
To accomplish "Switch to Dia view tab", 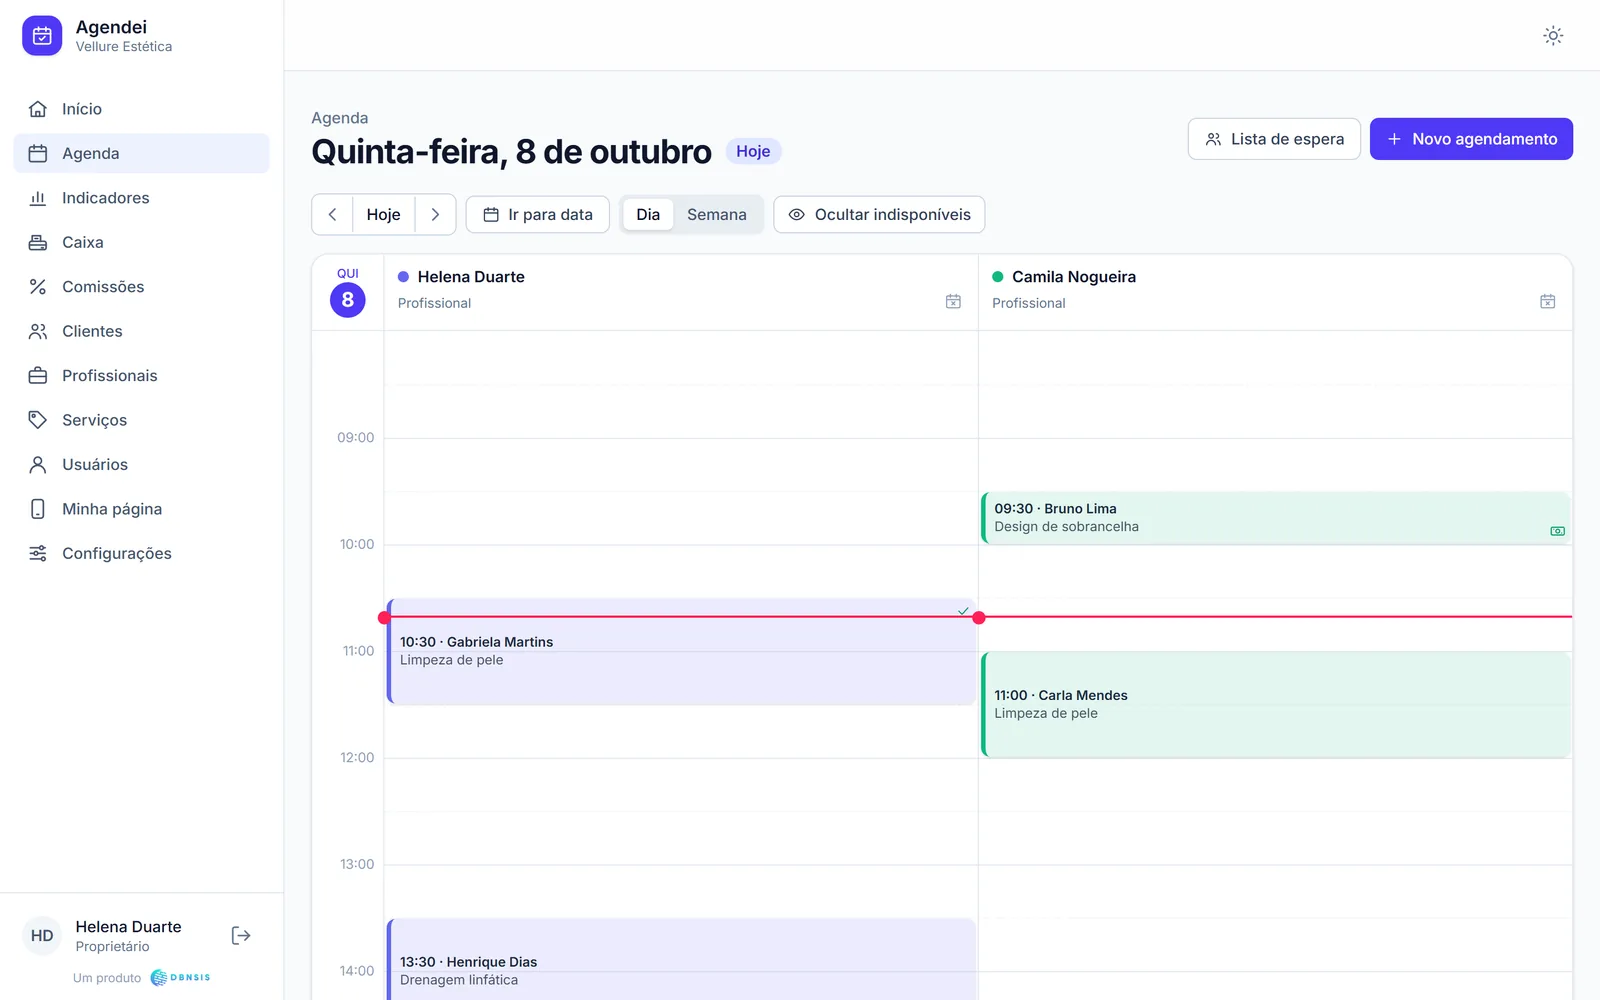I will click(x=648, y=215).
